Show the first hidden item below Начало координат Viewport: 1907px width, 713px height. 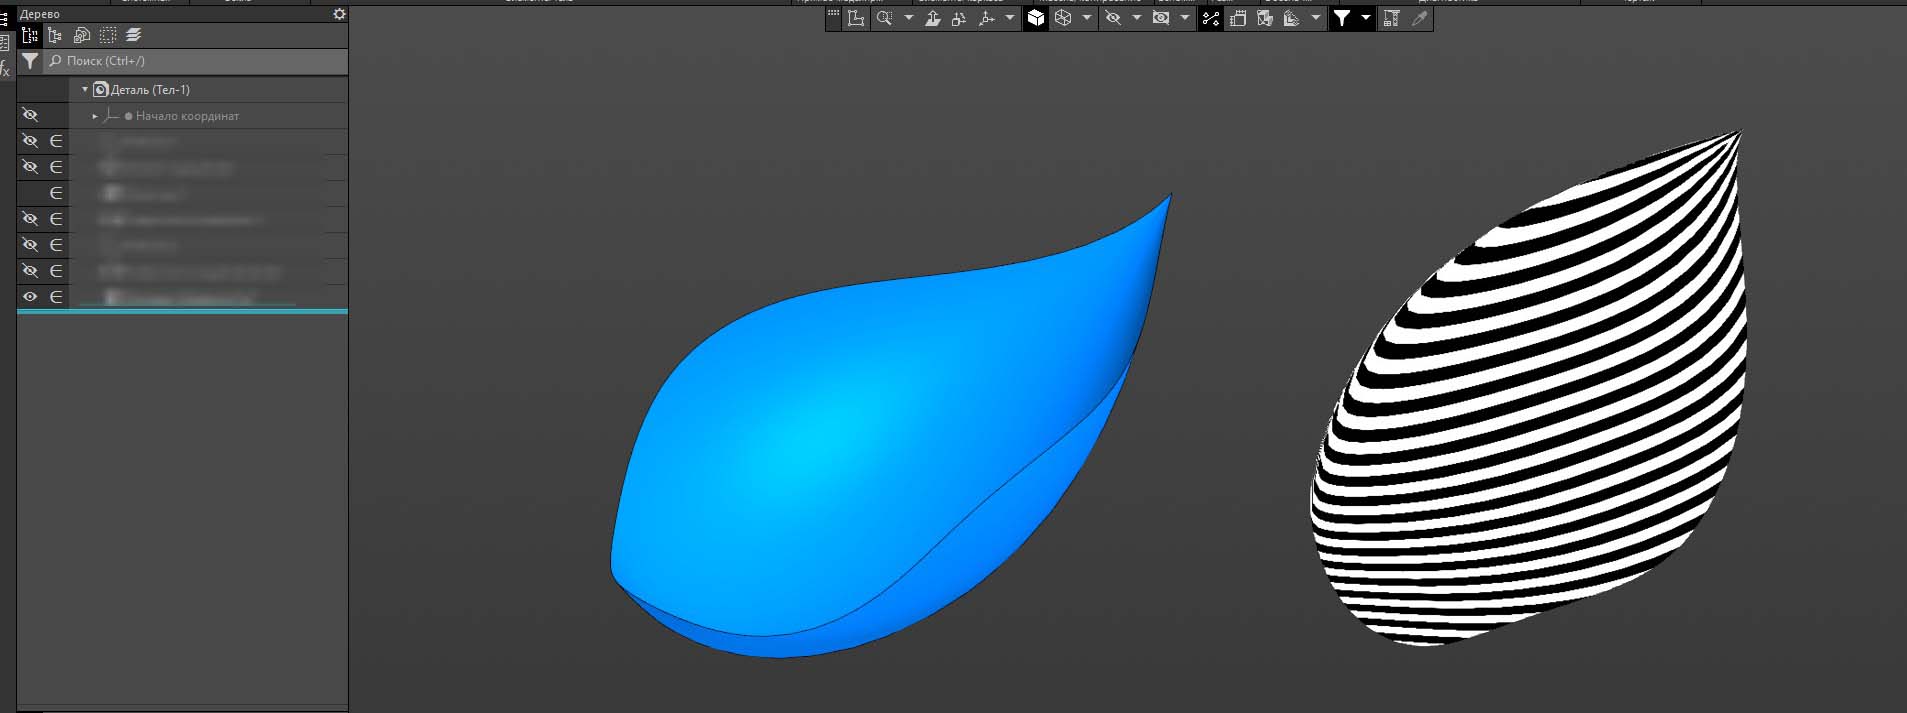coord(30,141)
